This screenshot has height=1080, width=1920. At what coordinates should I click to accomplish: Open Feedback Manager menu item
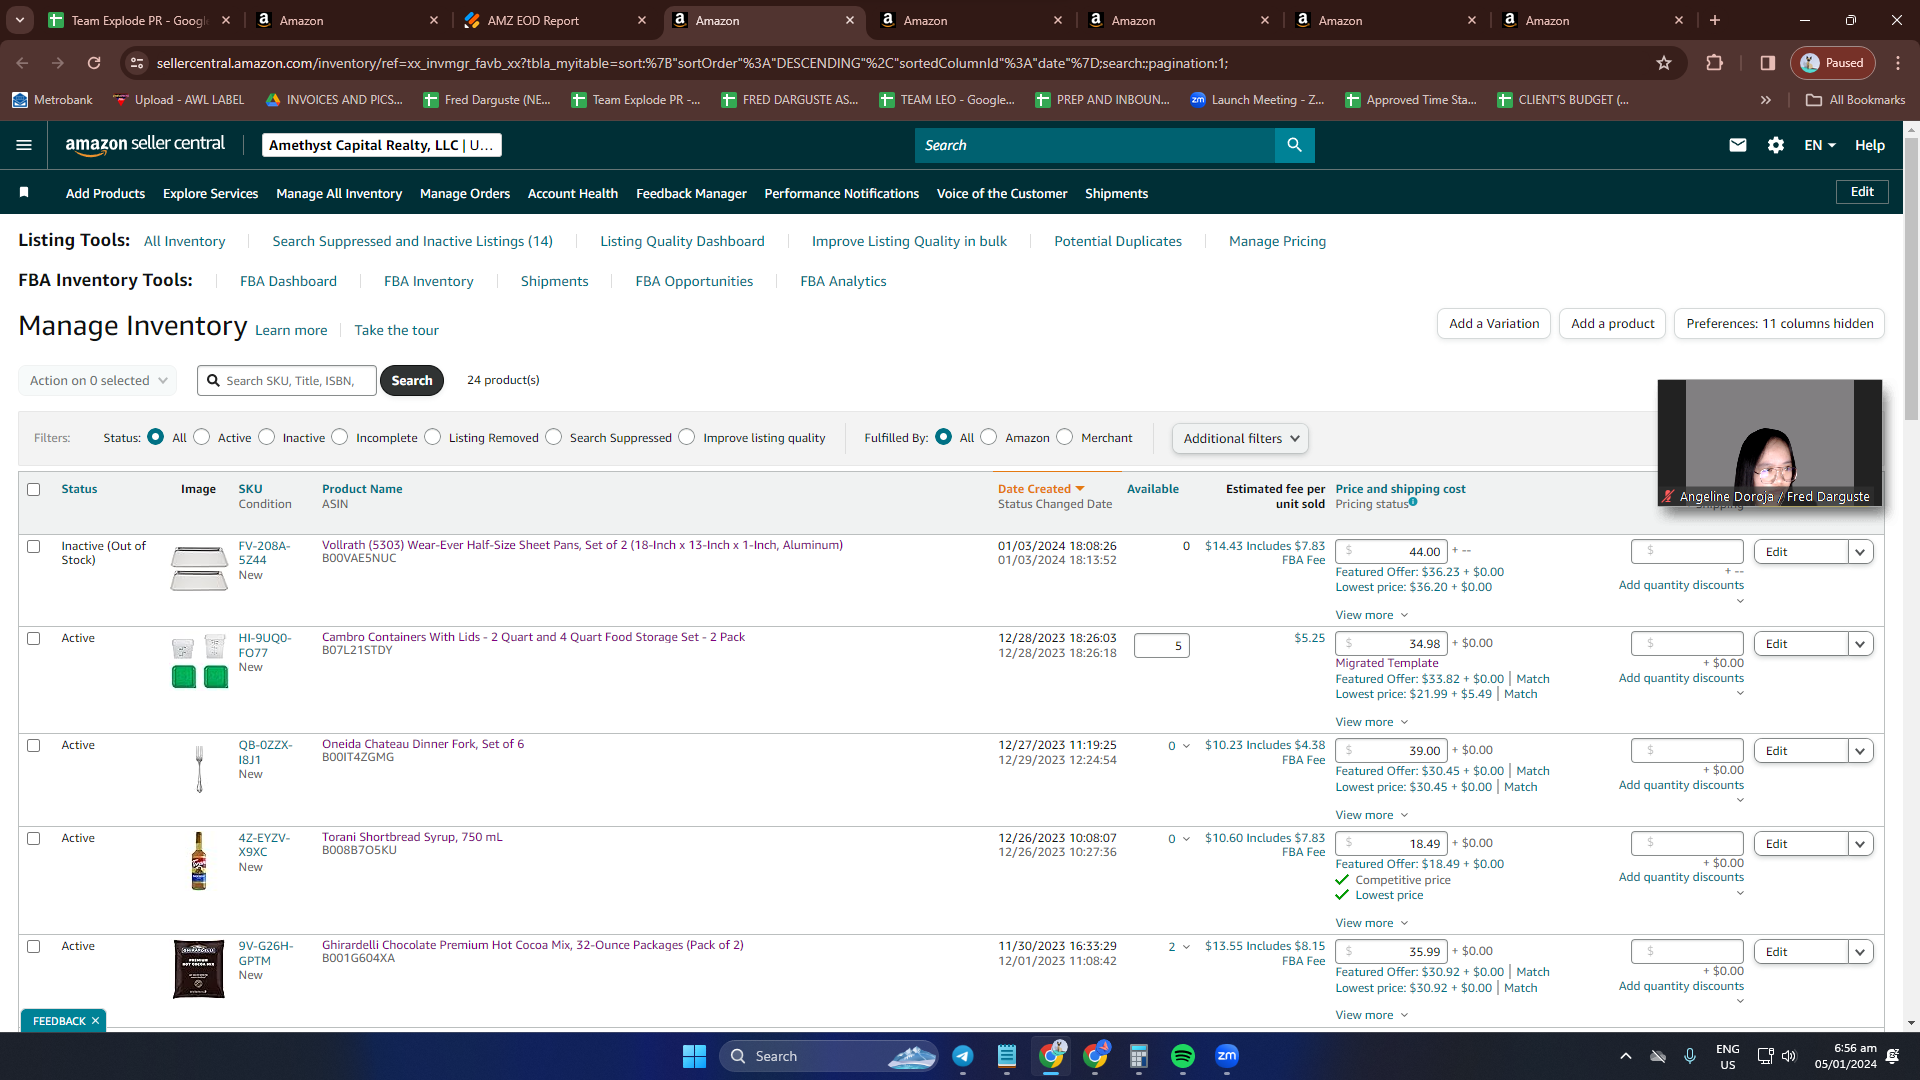[691, 193]
